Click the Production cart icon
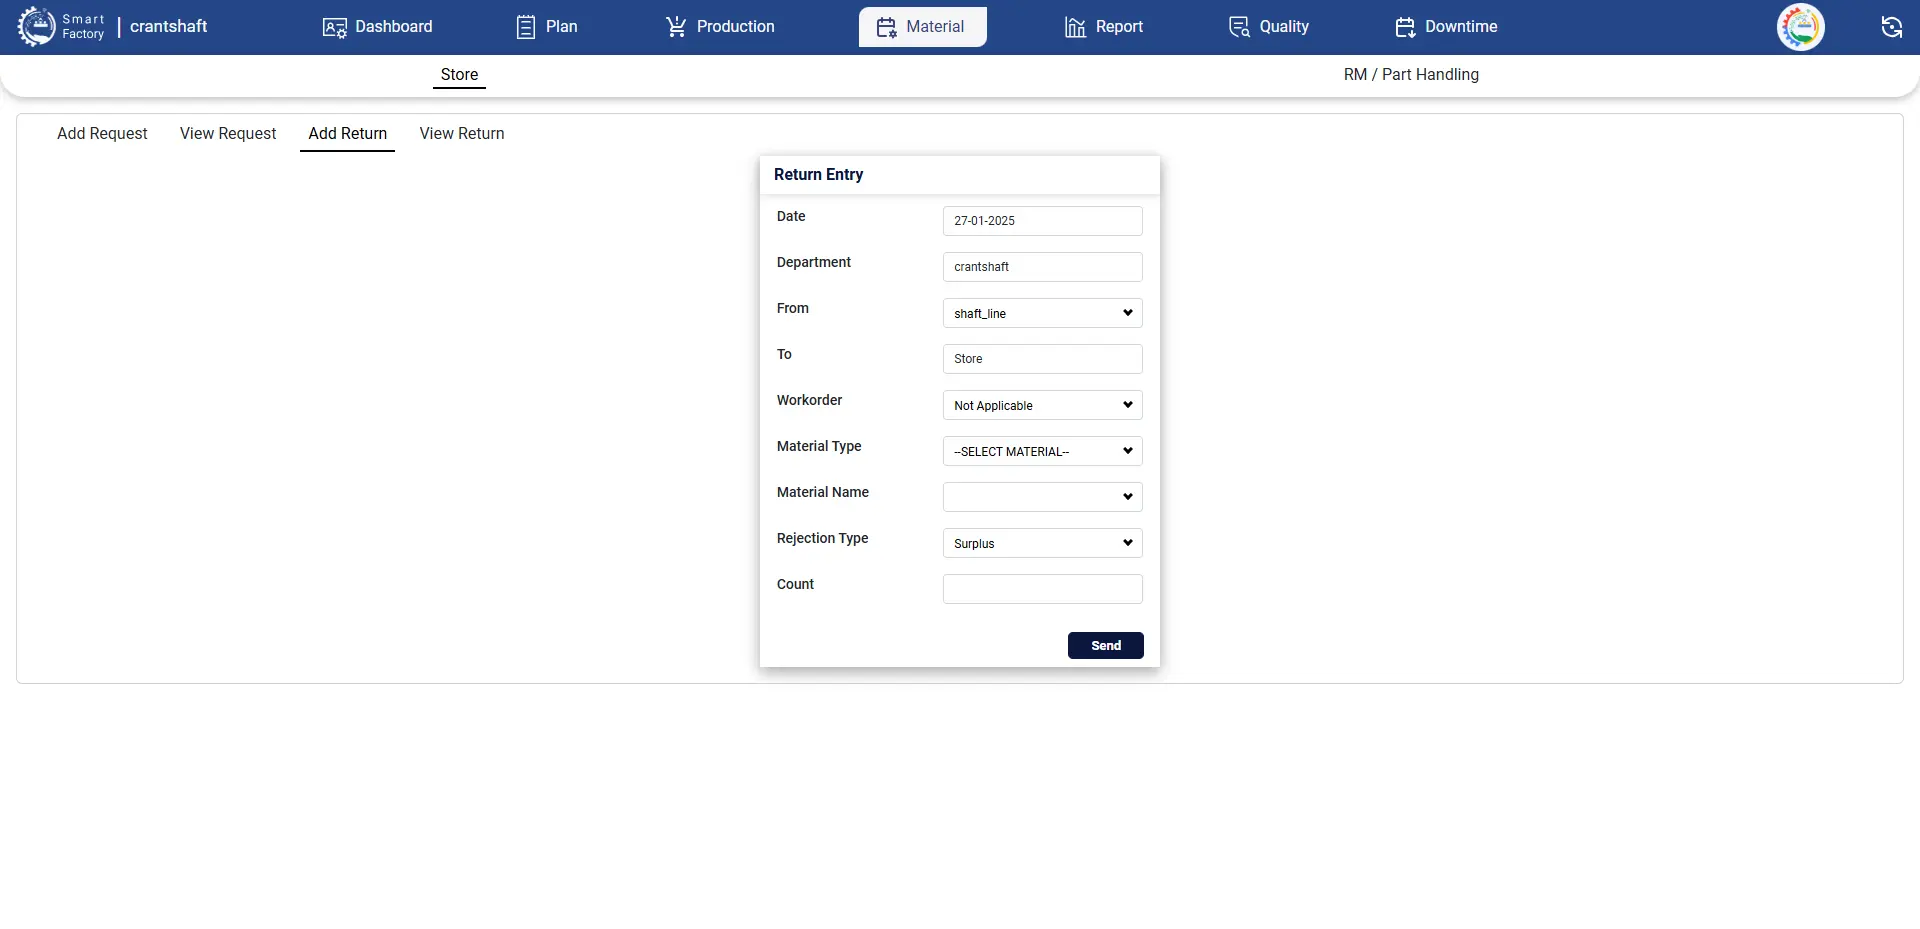Image resolution: width=1920 pixels, height=929 pixels. (x=676, y=27)
